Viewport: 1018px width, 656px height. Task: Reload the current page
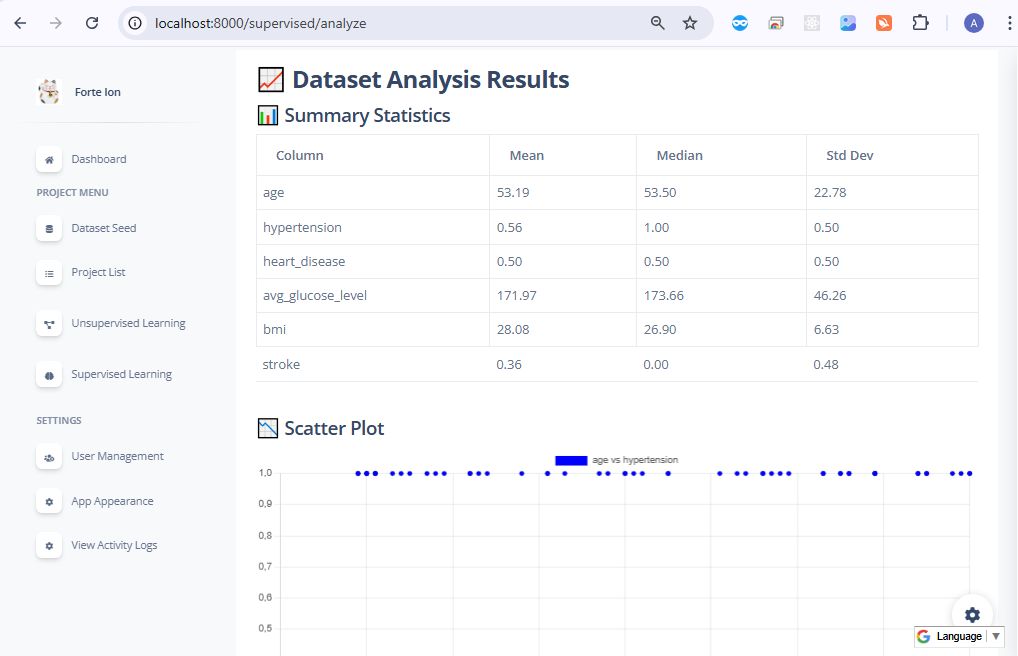pyautogui.click(x=92, y=23)
